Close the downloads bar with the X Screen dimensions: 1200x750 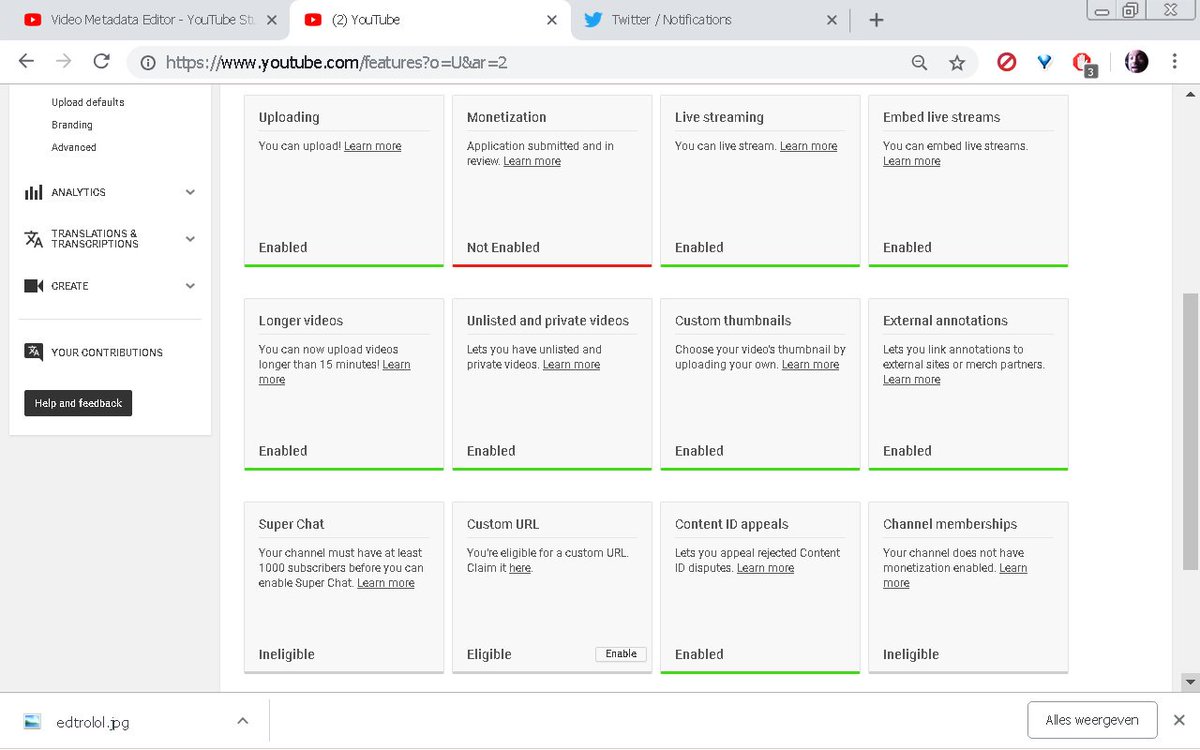point(1179,720)
